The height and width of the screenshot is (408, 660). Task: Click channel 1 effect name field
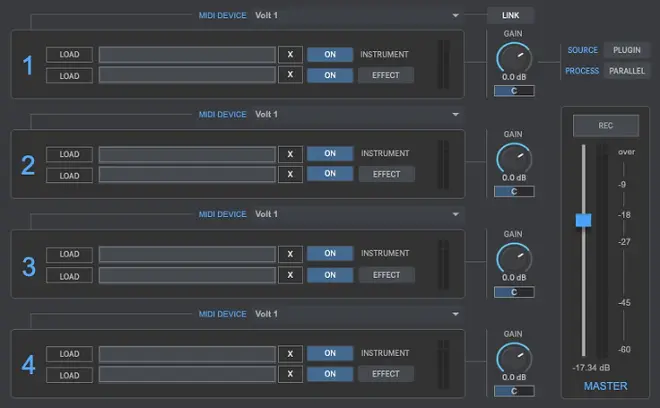point(187,75)
